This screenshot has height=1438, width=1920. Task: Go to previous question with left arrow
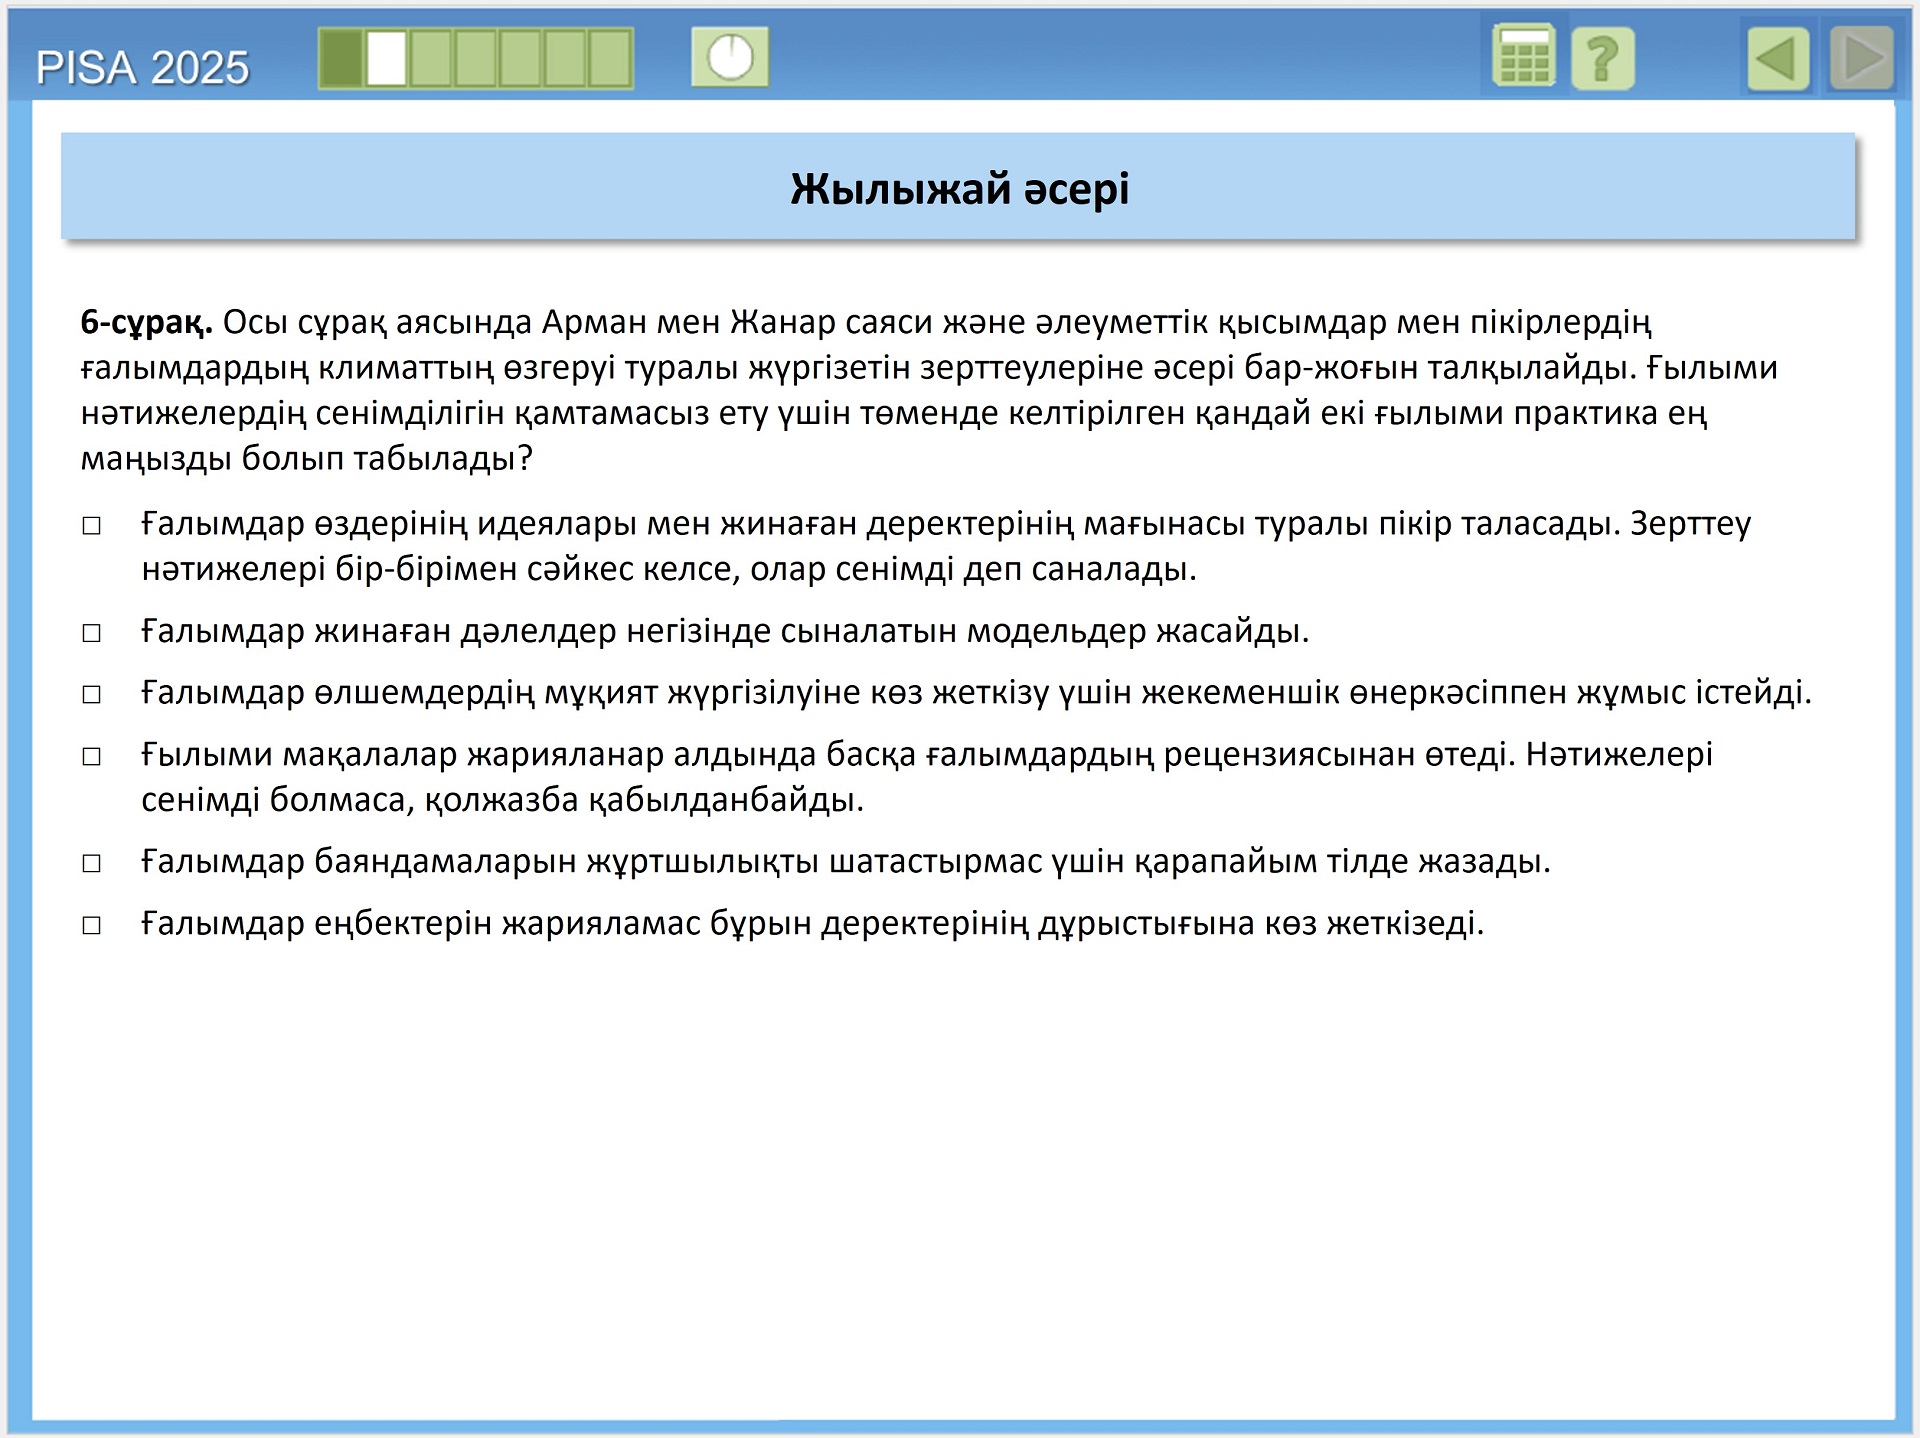[1778, 59]
